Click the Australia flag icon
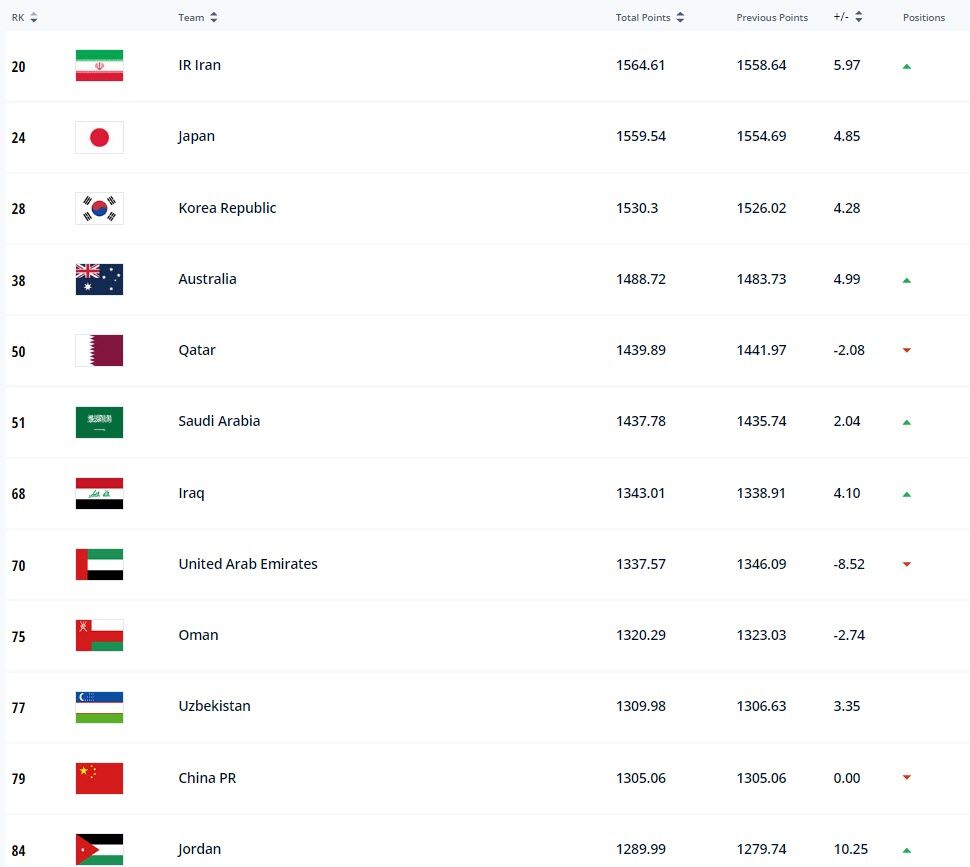This screenshot has width=970, height=867. 98,280
